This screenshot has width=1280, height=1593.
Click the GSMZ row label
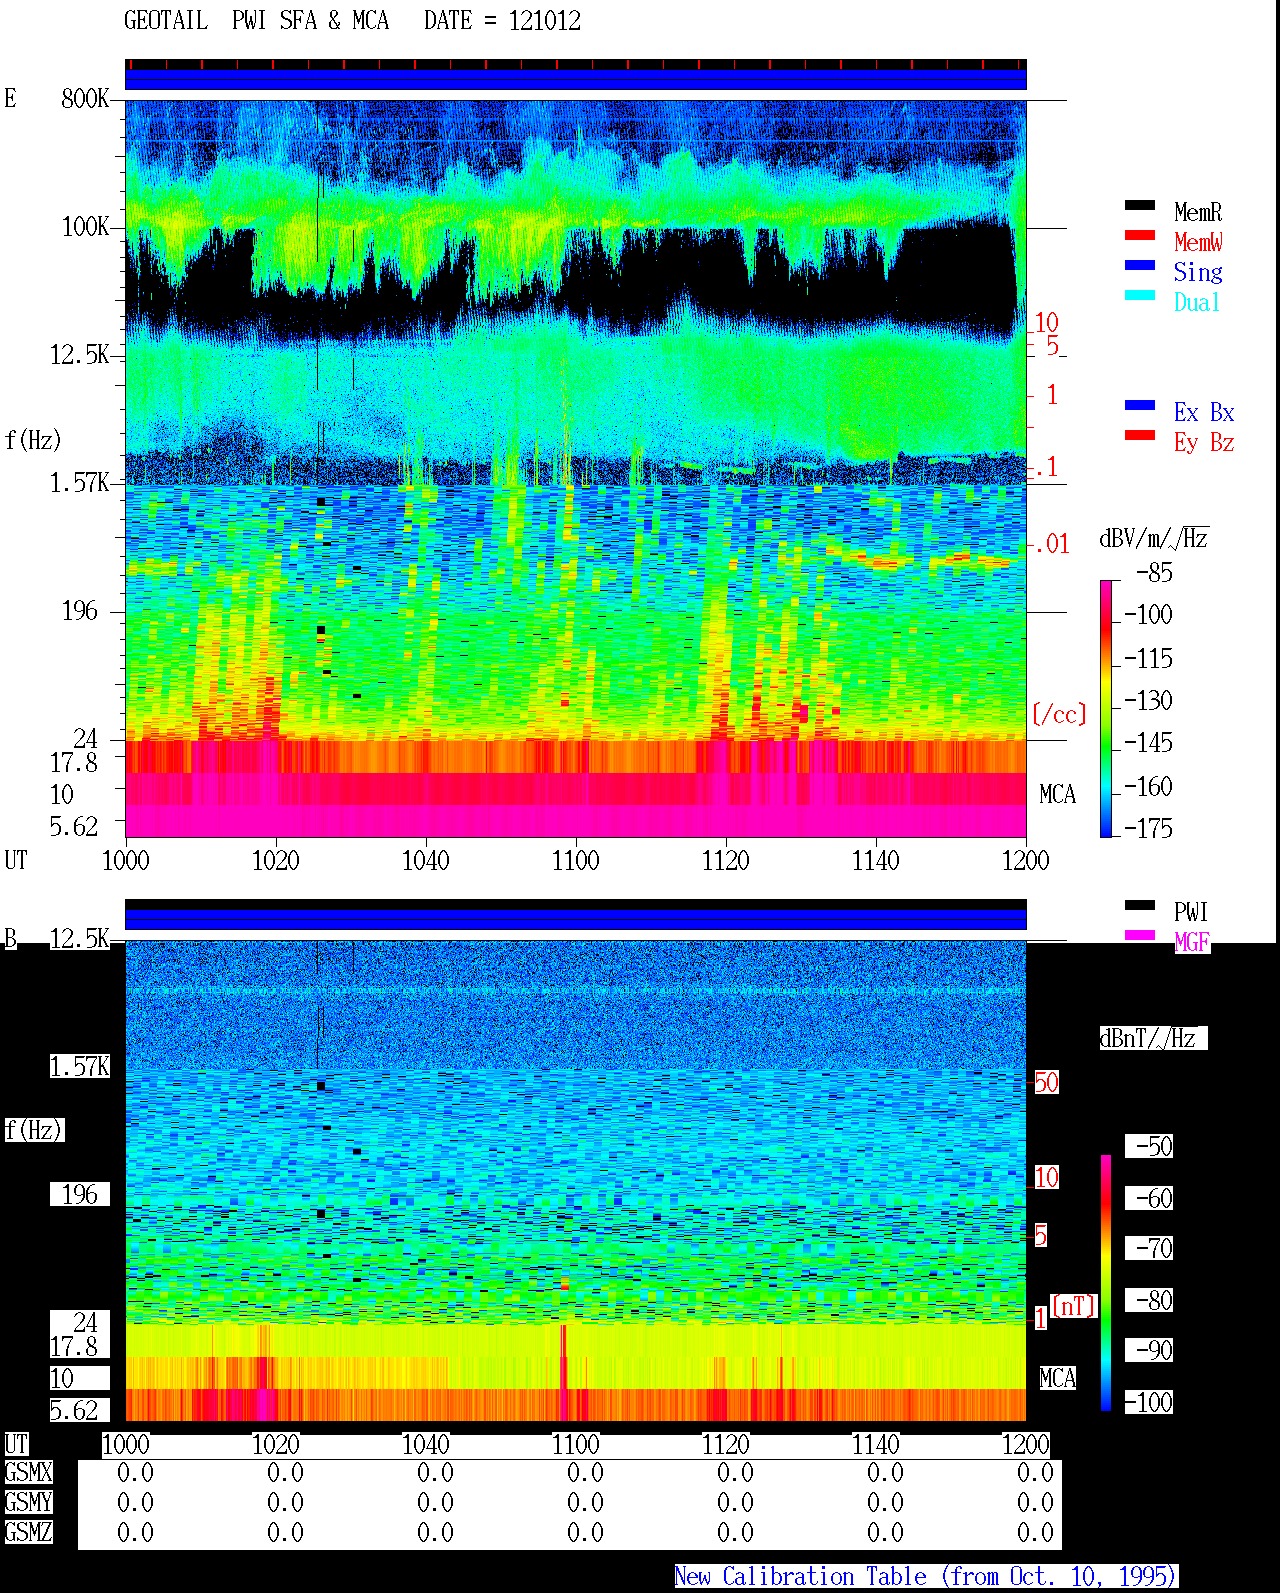click(x=28, y=1533)
